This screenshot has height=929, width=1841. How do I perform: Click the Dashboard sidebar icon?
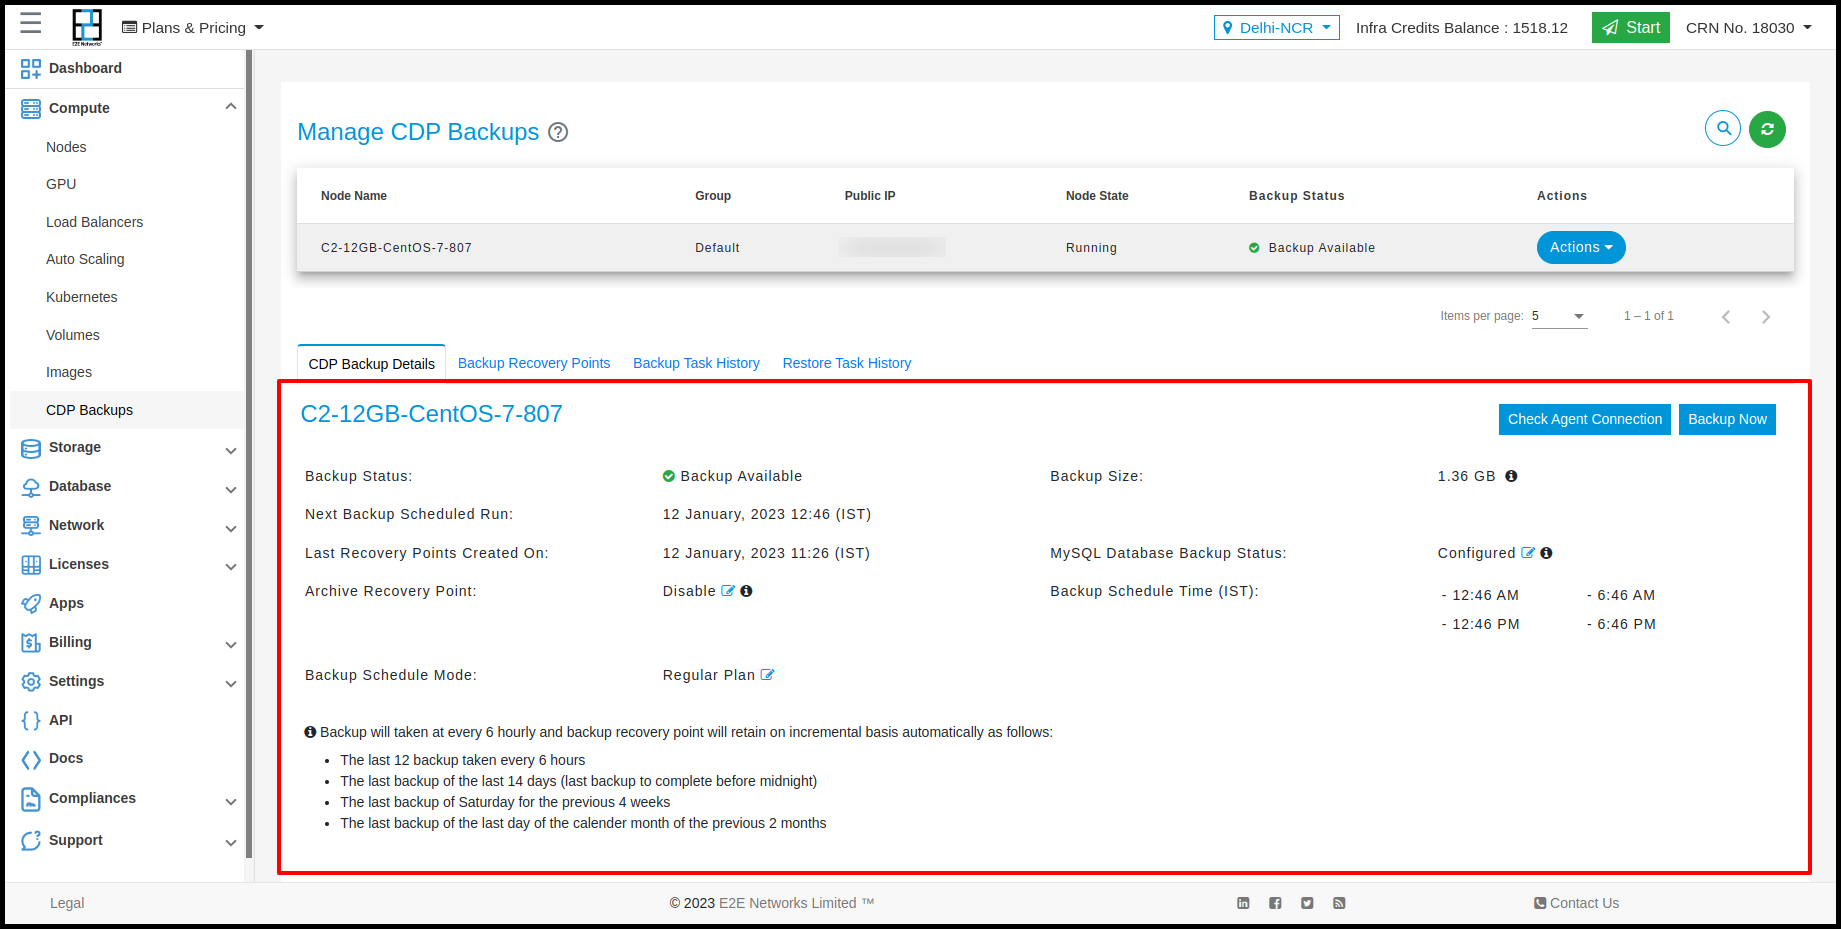[x=31, y=68]
